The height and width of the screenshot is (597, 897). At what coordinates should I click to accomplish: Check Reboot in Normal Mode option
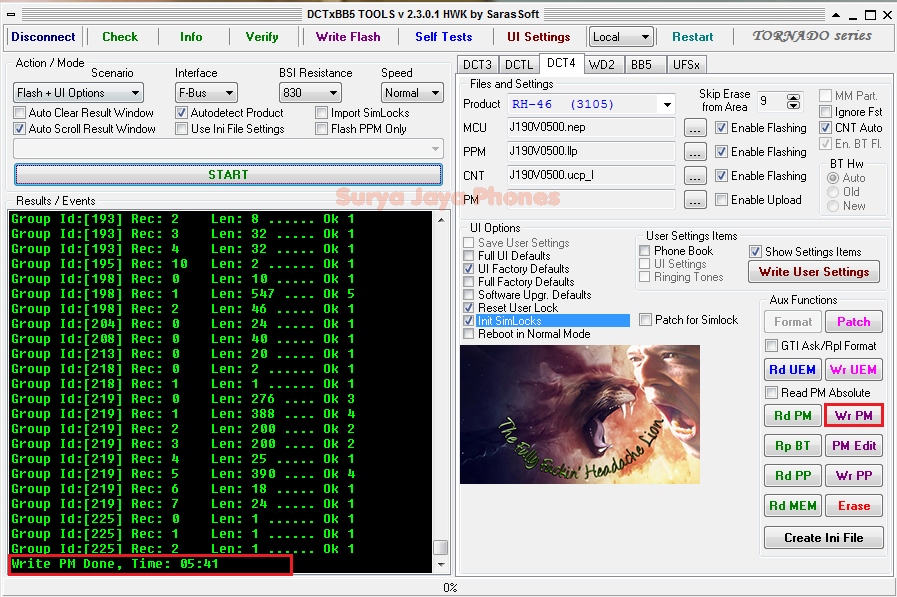(469, 334)
